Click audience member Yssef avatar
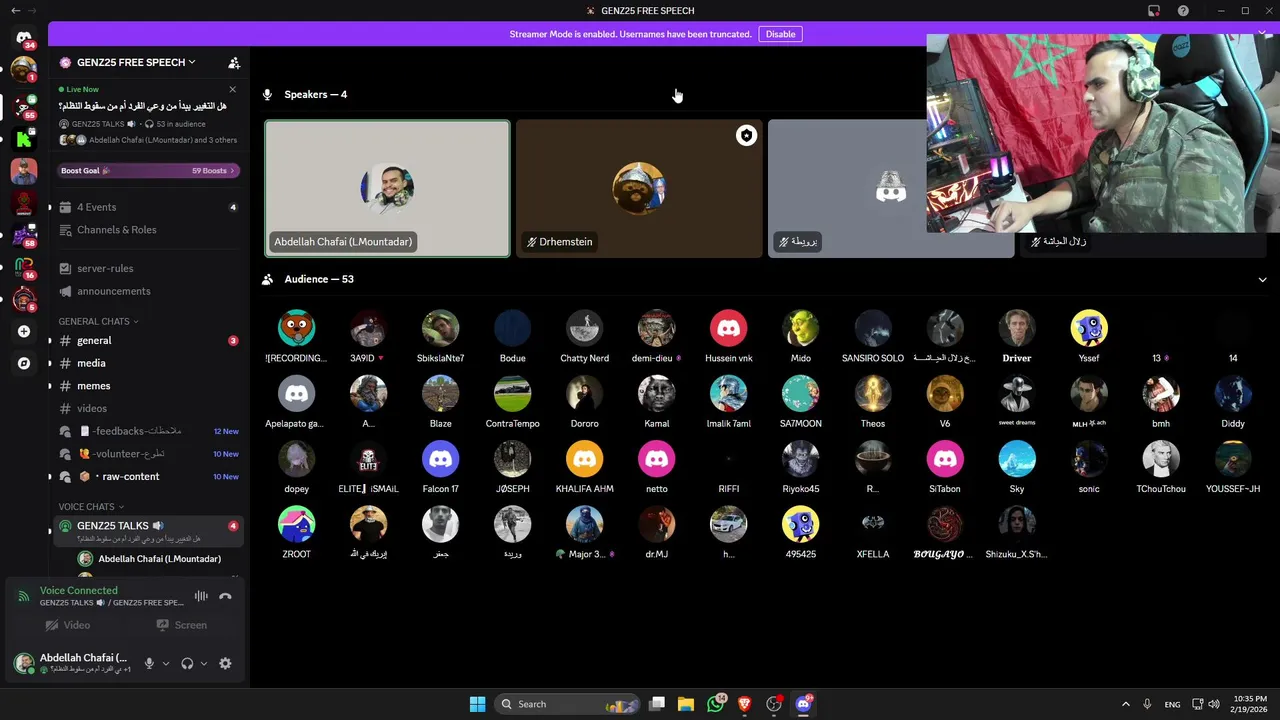Screen dimensions: 1280x720 (x=1089, y=328)
